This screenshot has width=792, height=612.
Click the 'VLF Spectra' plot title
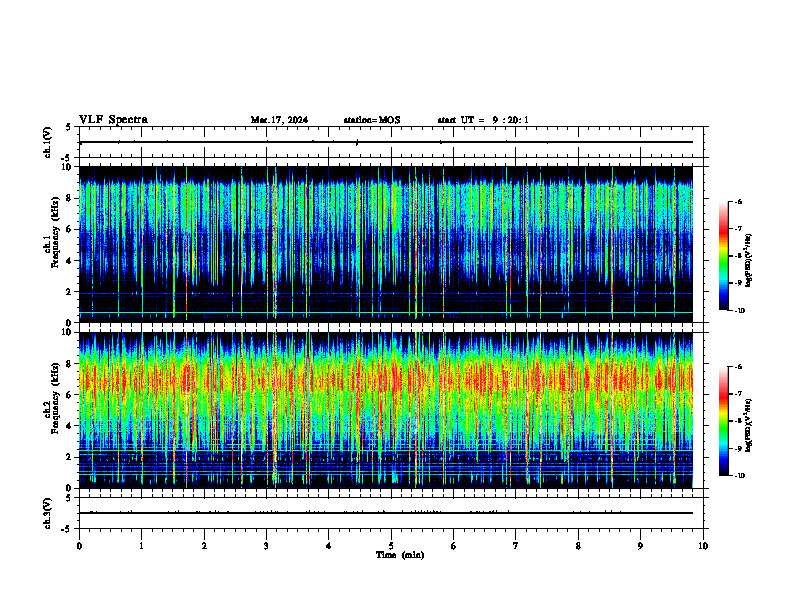(x=113, y=120)
